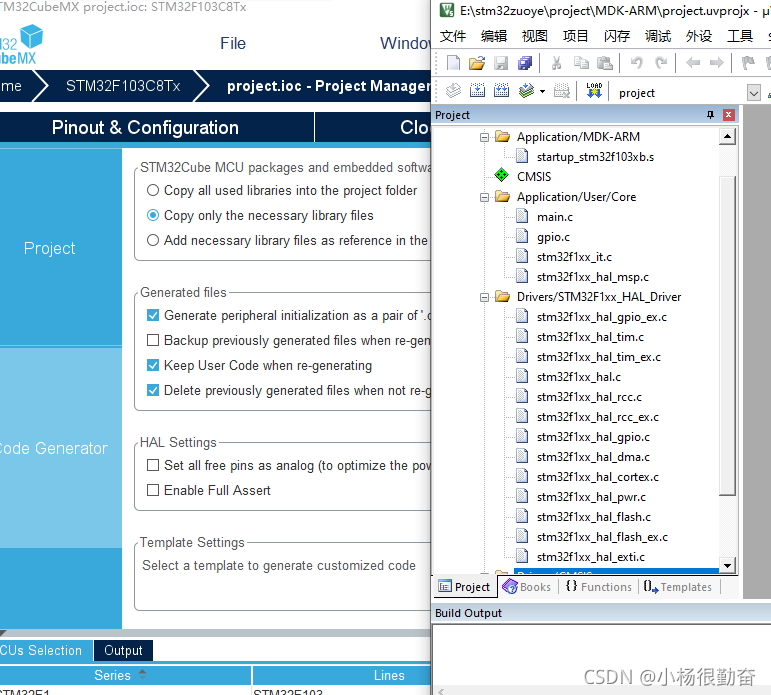The image size is (771, 695).
Task: Click the Paste icon in Keil toolbar
Action: pos(604,63)
